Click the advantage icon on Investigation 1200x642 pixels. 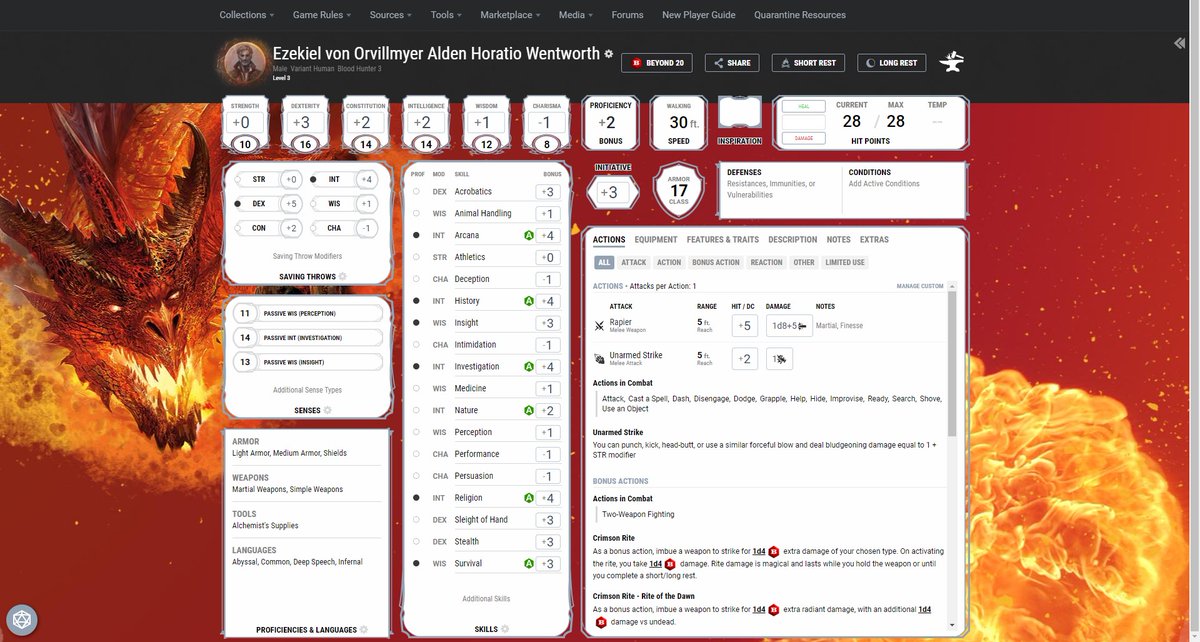point(527,367)
